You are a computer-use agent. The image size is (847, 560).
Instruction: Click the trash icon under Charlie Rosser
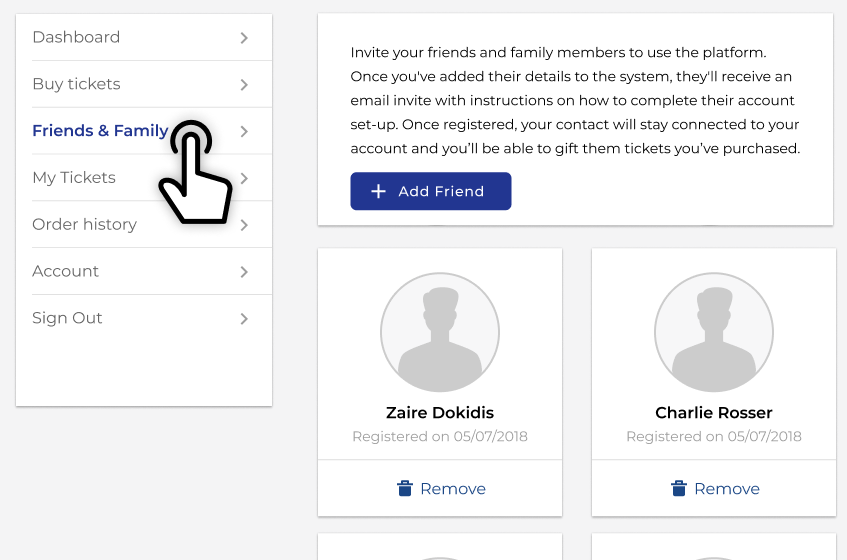(678, 488)
